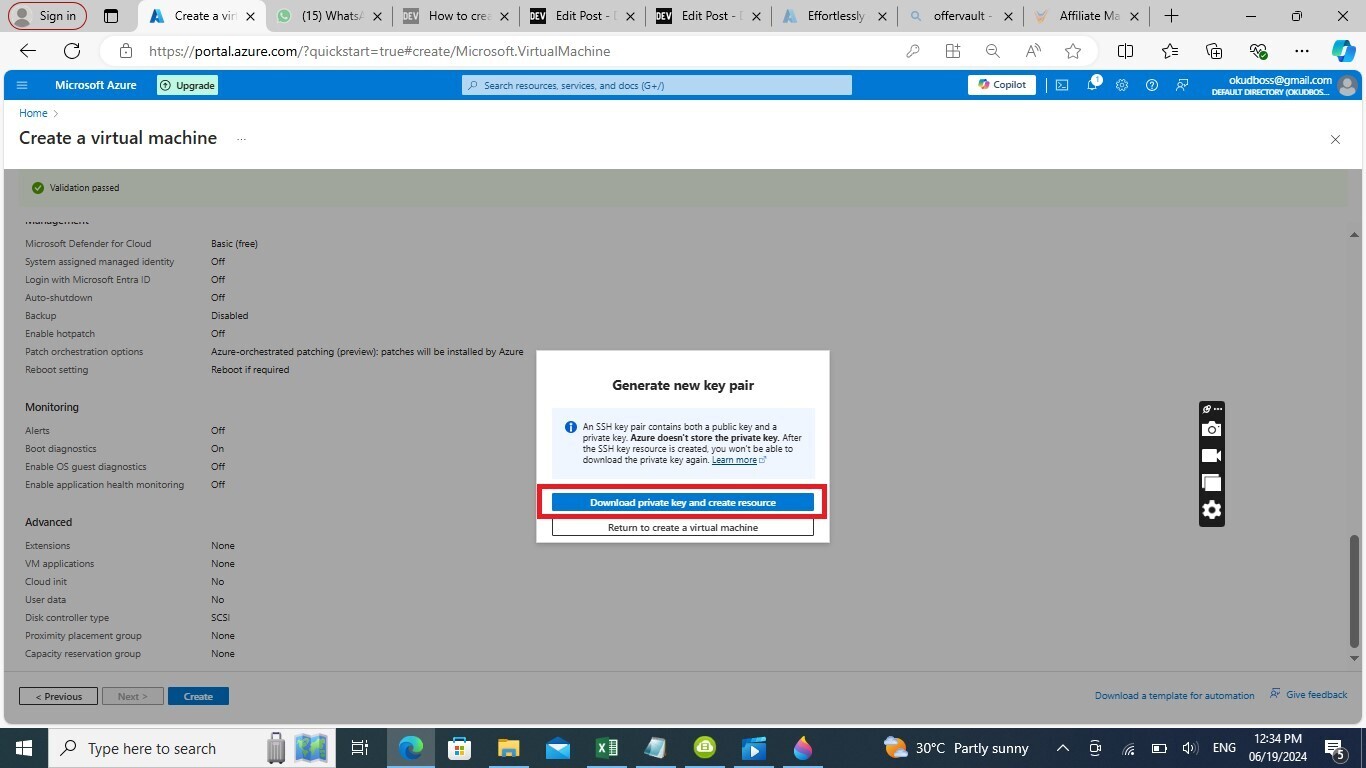
Task: Open the Azure header feedback icon
Action: tap(1182, 85)
